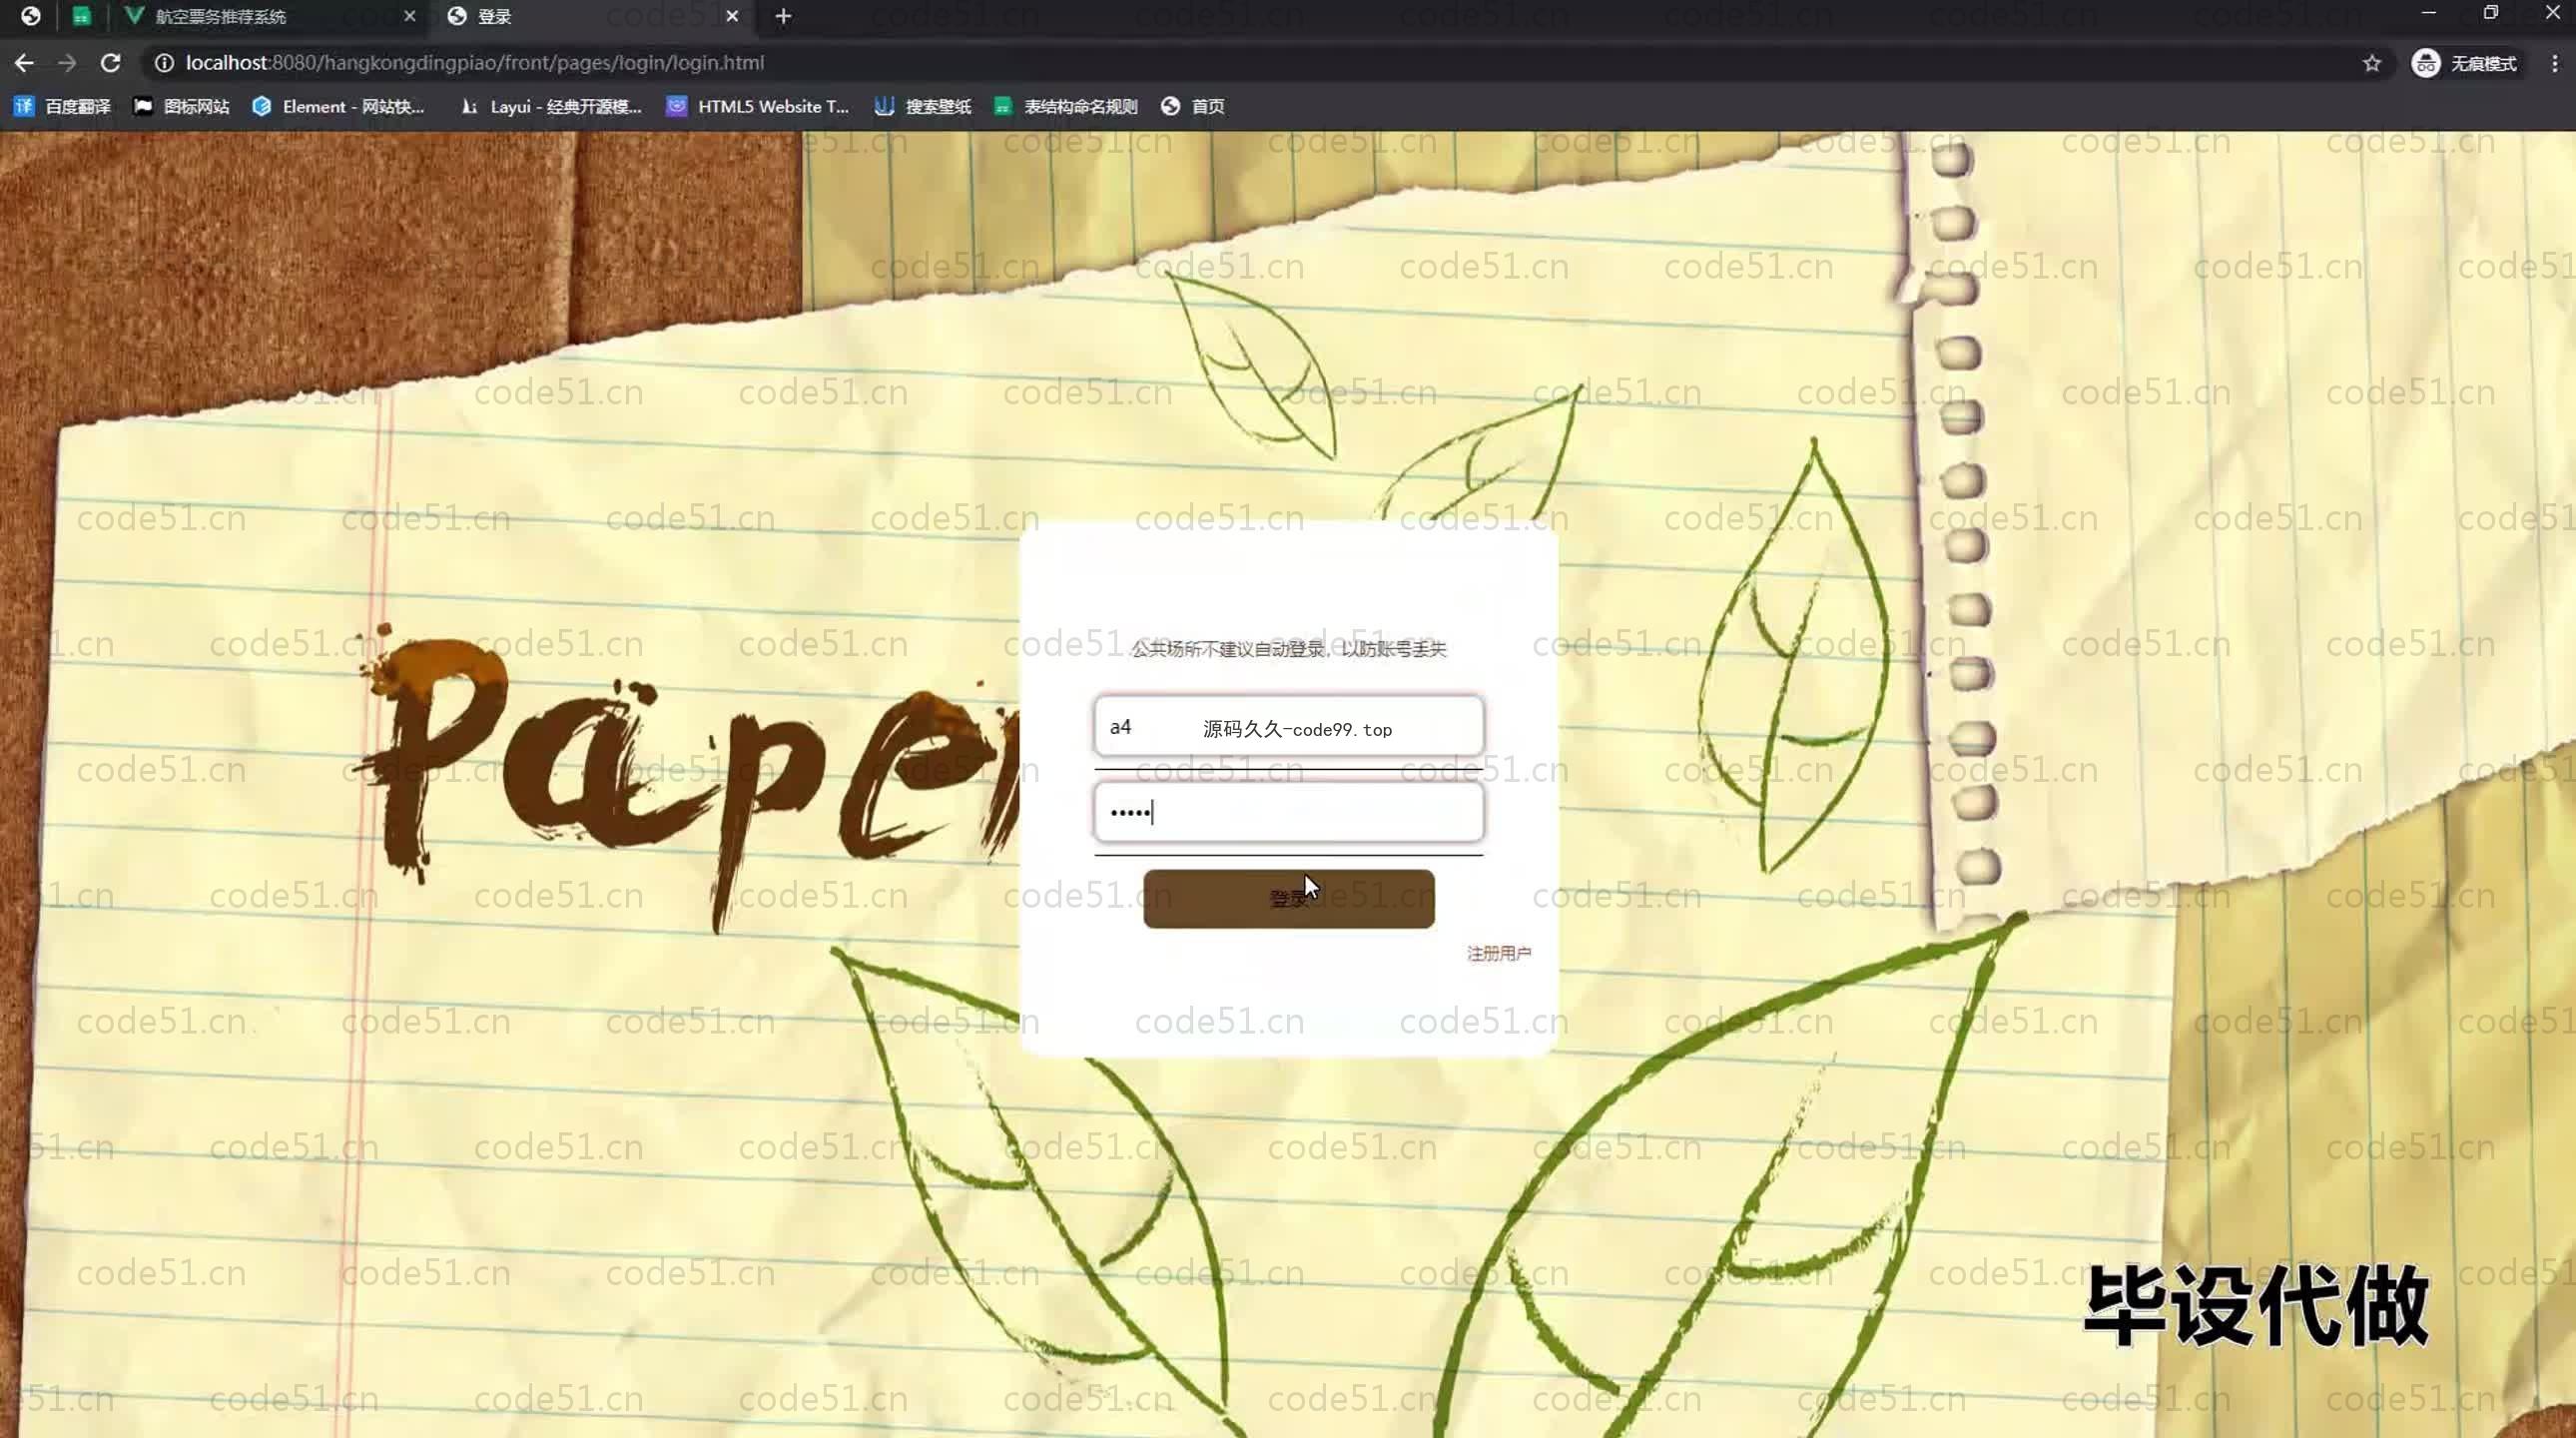
Task: Bookmark this page with the star icon
Action: click(x=2371, y=64)
